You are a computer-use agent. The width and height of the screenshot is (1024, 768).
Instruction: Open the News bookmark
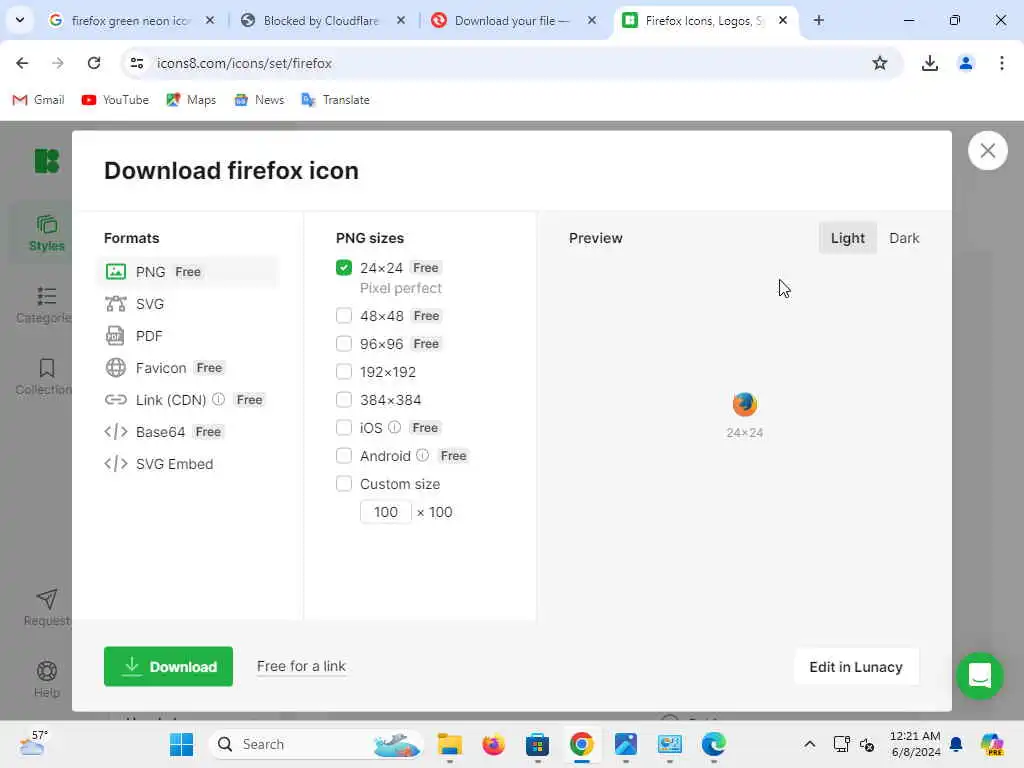(x=259, y=100)
